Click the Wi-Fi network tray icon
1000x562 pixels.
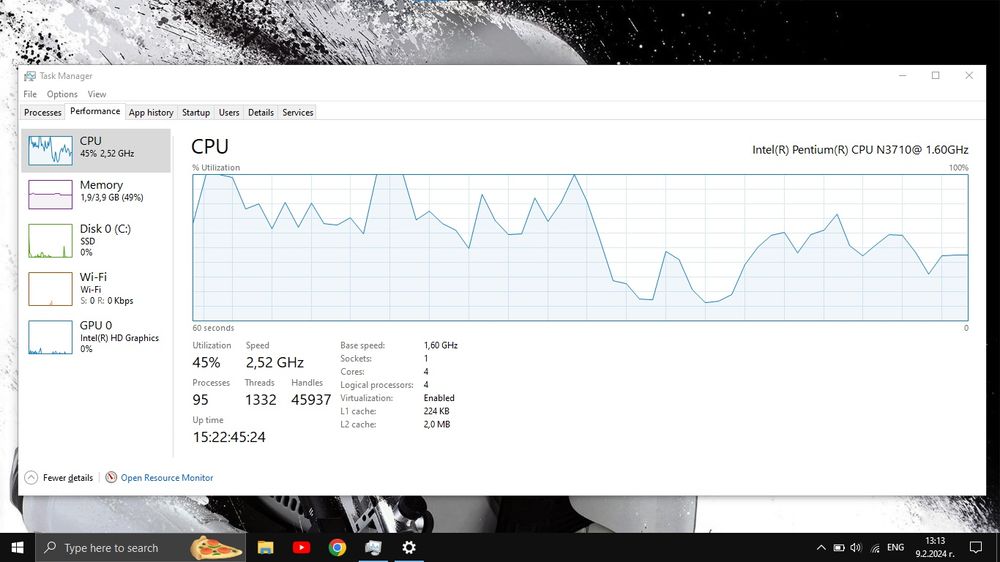tap(875, 548)
